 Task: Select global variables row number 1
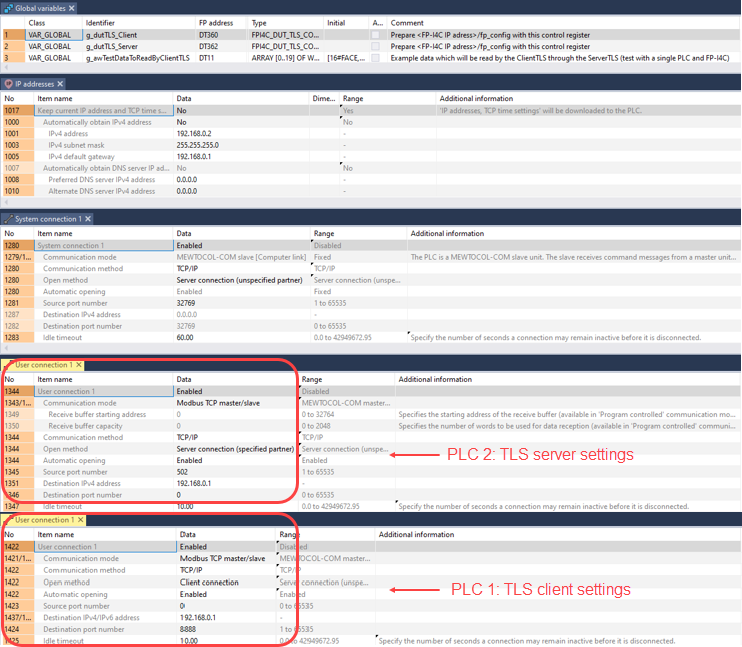pos(13,35)
